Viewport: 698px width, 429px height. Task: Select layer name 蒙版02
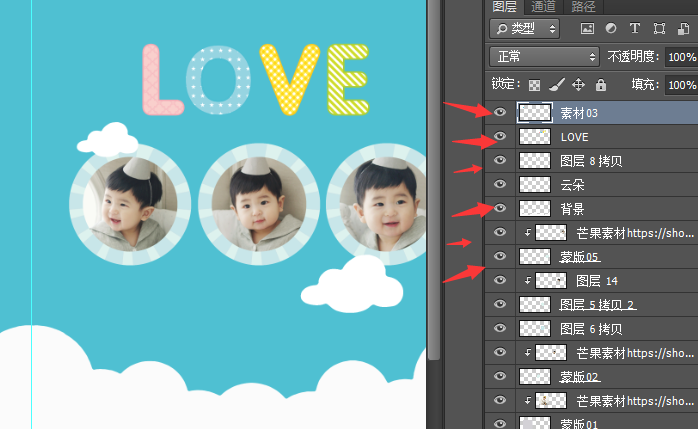[580, 377]
